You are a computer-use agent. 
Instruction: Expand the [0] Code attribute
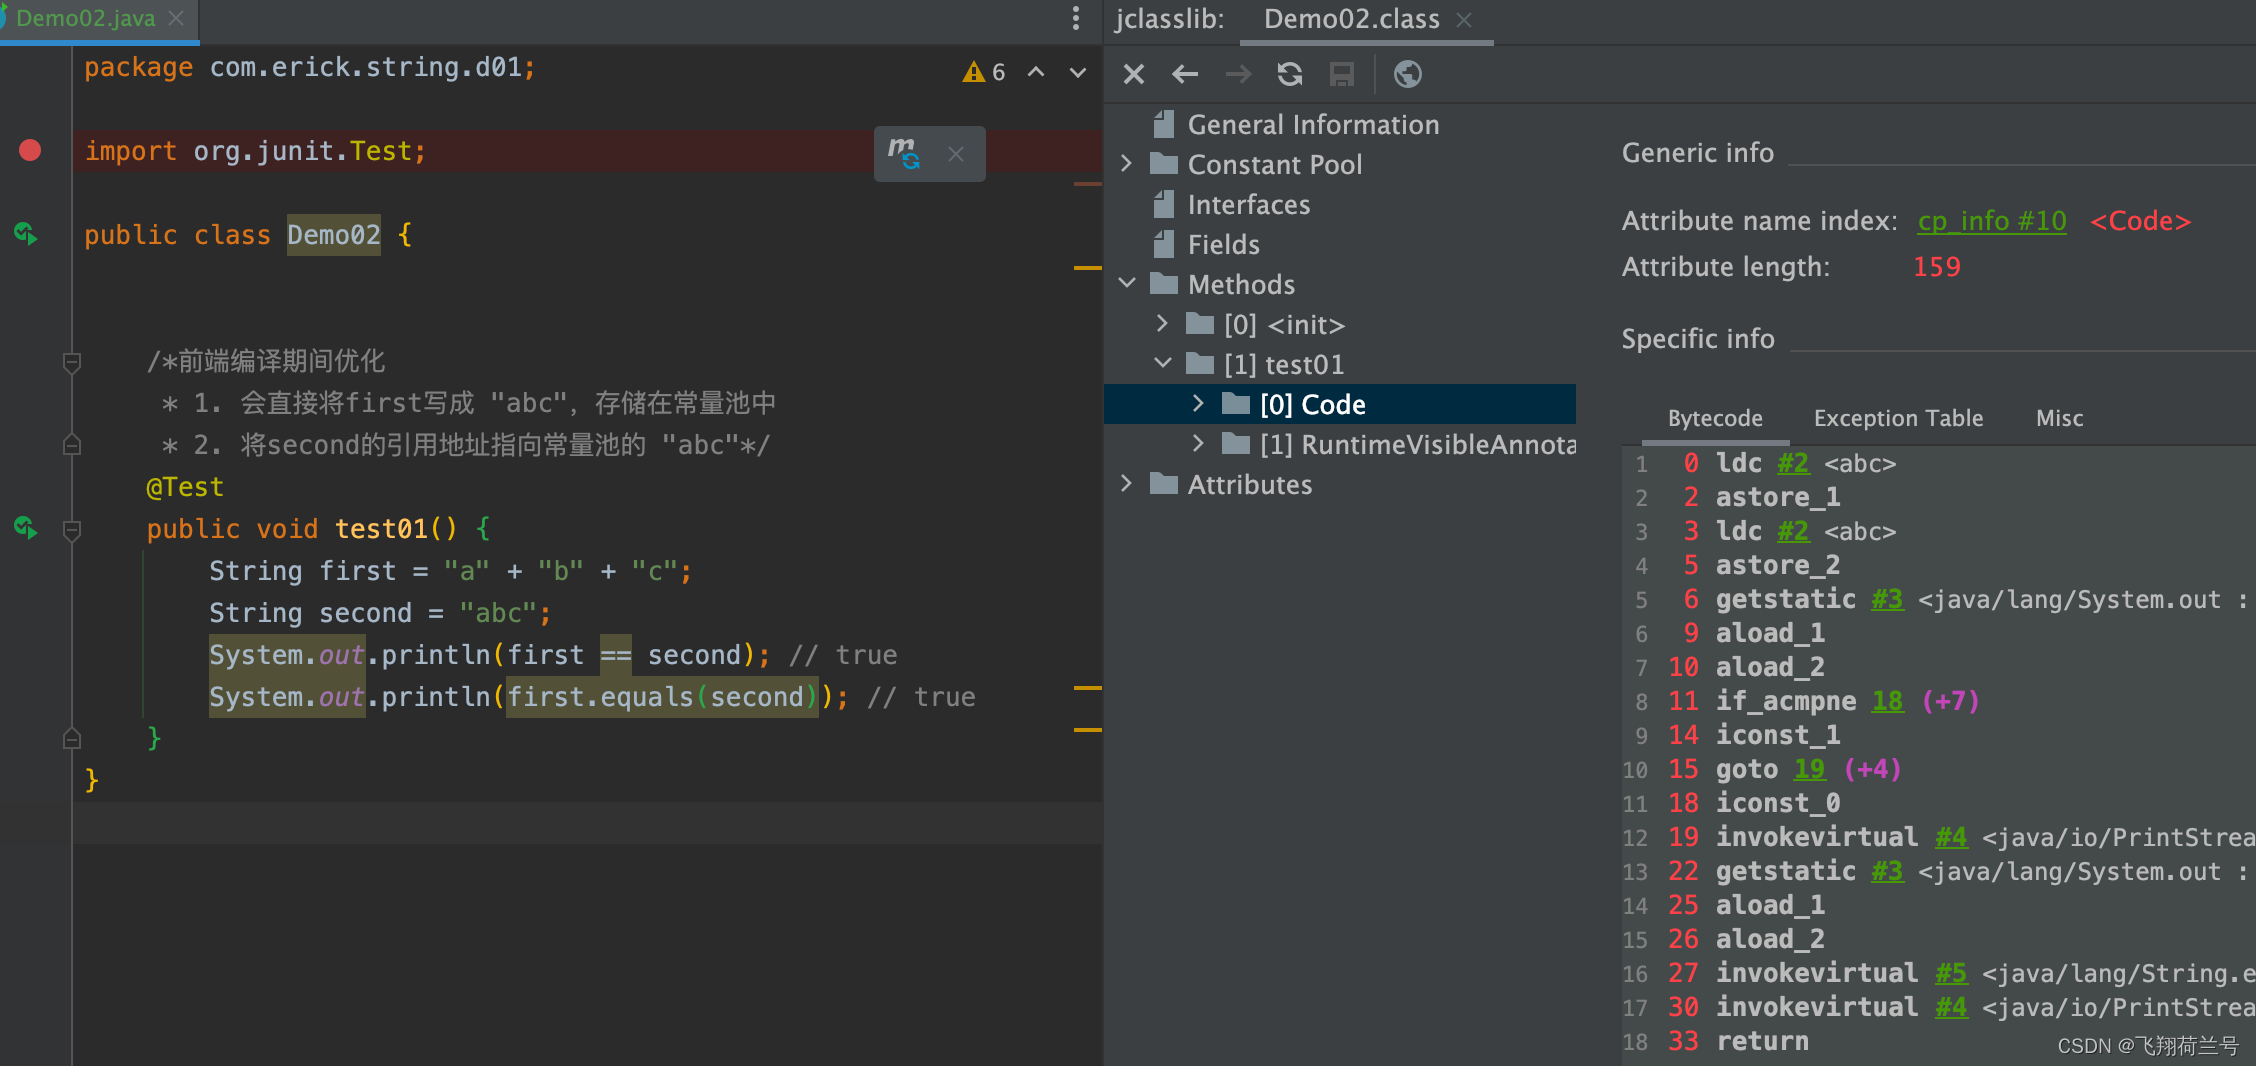[x=1198, y=403]
